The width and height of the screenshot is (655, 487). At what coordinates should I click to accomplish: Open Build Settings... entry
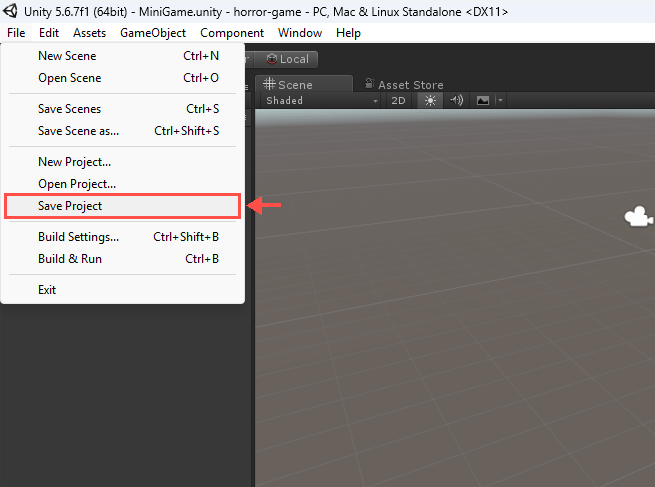(122, 237)
